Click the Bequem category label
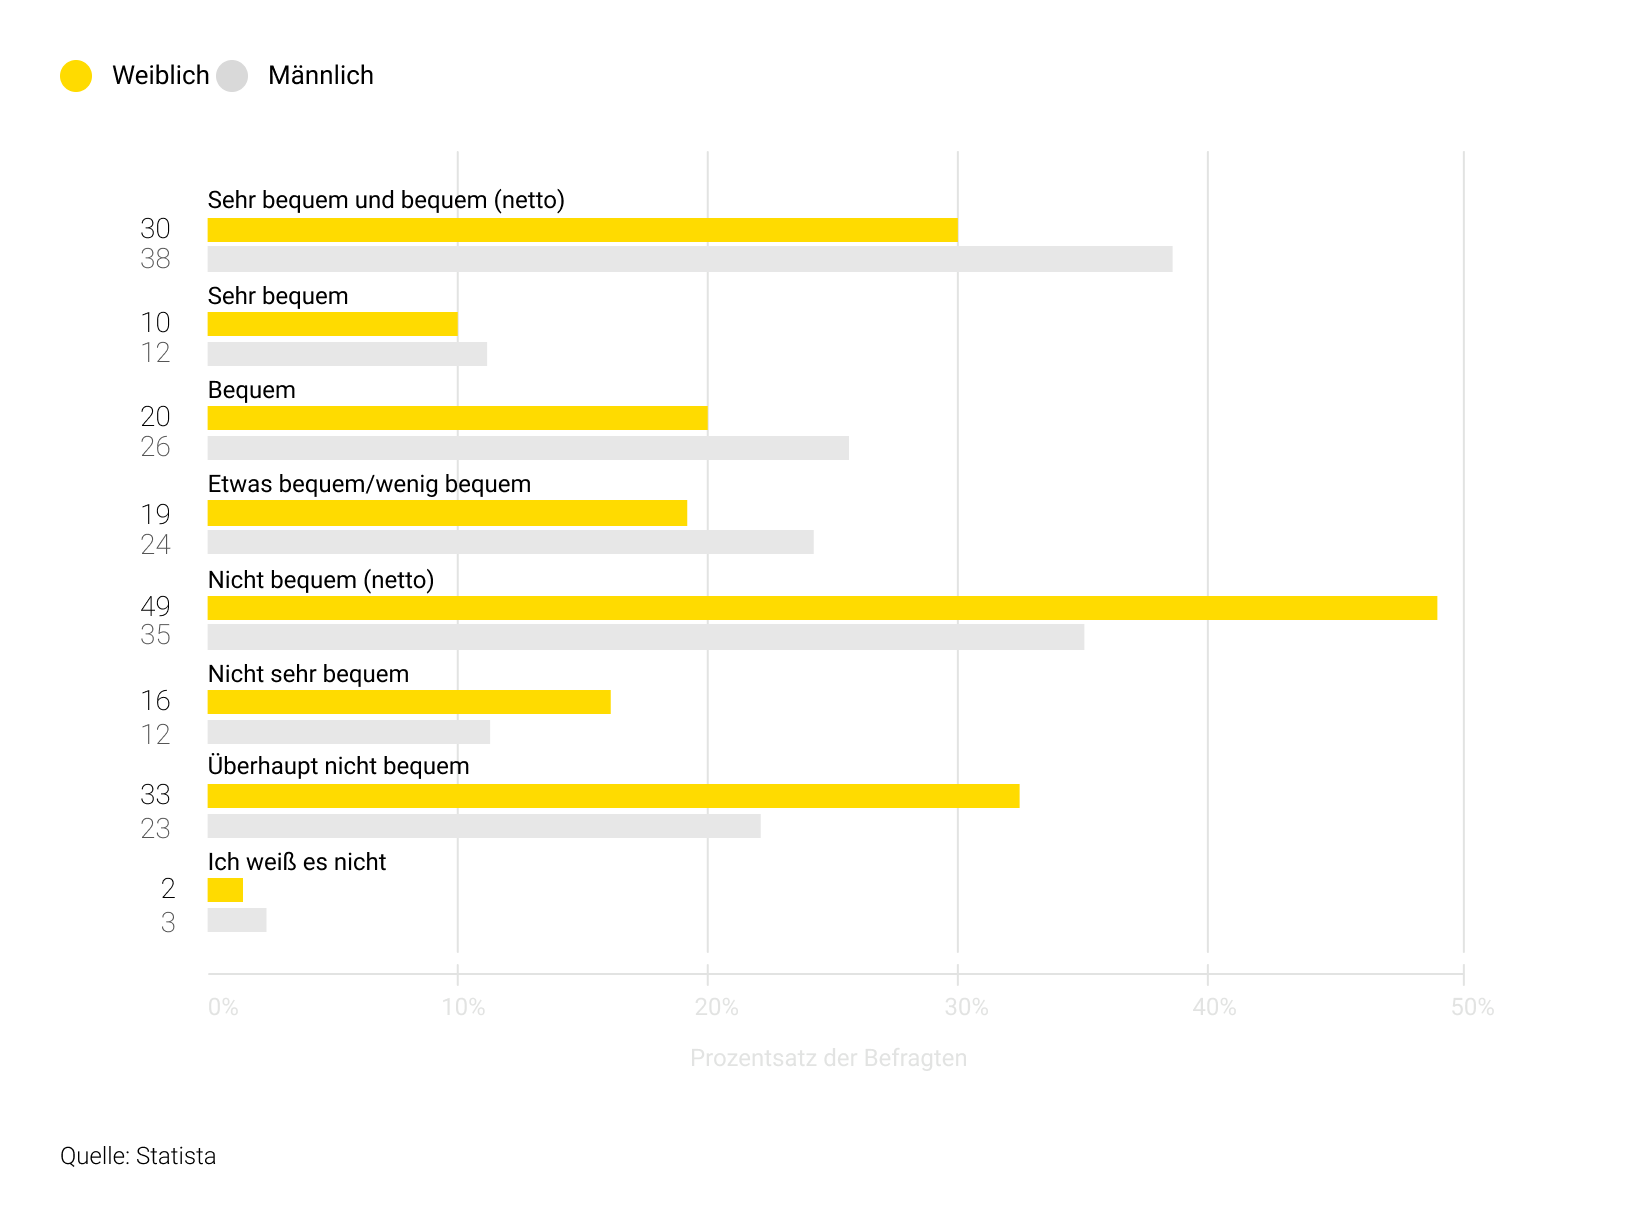The height and width of the screenshot is (1230, 1648). (251, 390)
